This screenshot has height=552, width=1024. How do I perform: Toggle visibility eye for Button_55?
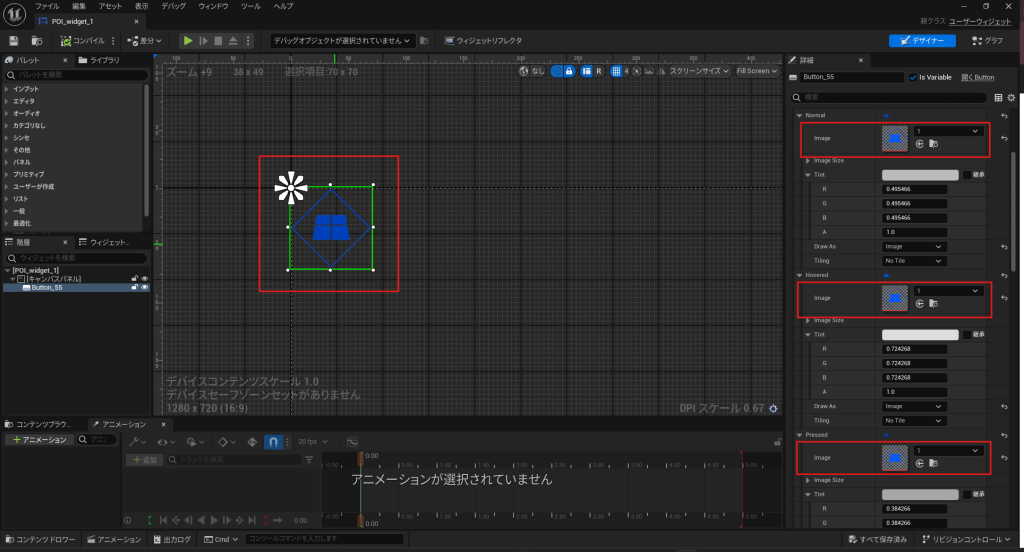(144, 287)
